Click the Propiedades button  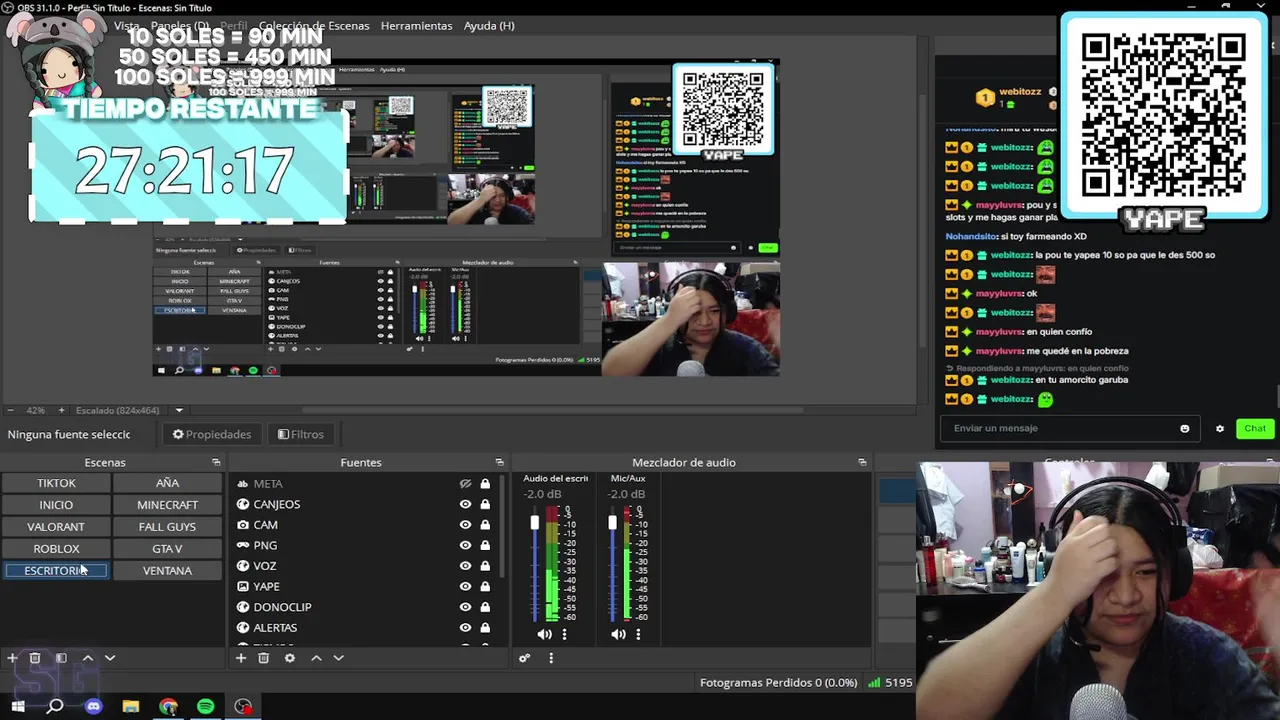(x=211, y=434)
